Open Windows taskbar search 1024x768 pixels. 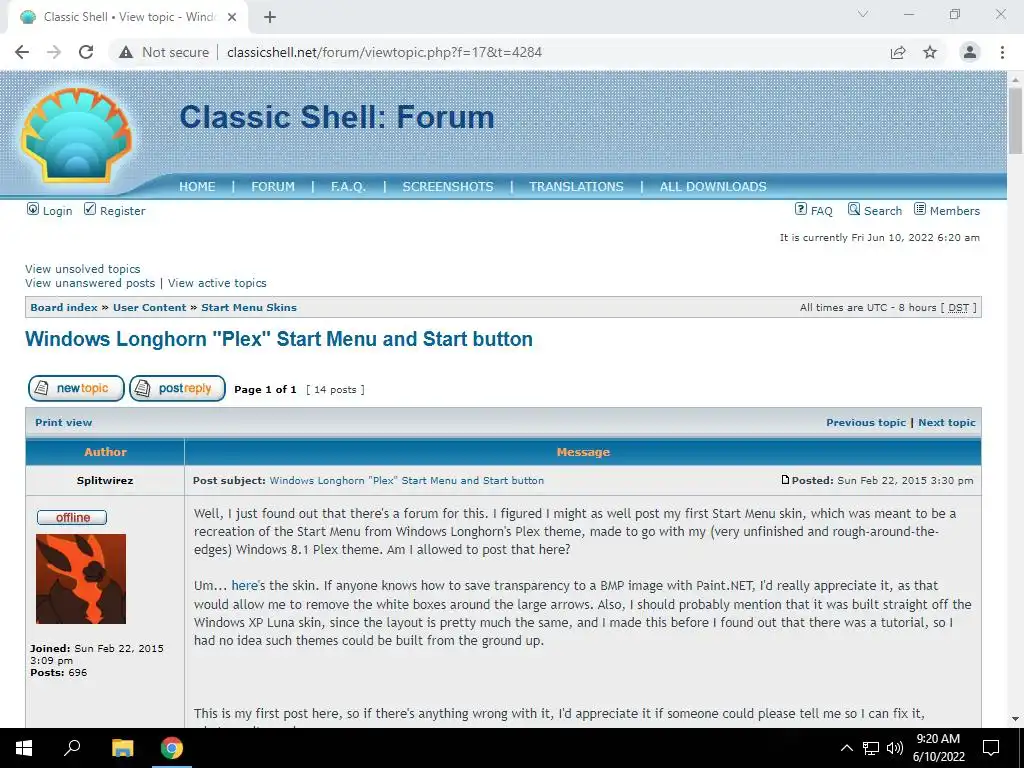(x=72, y=748)
